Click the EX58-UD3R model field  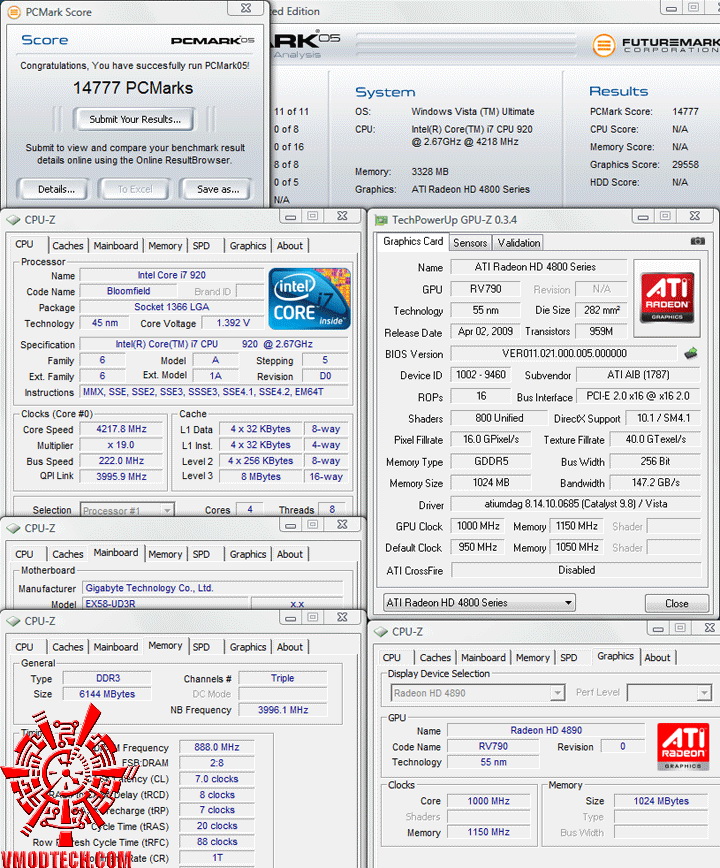(164, 604)
